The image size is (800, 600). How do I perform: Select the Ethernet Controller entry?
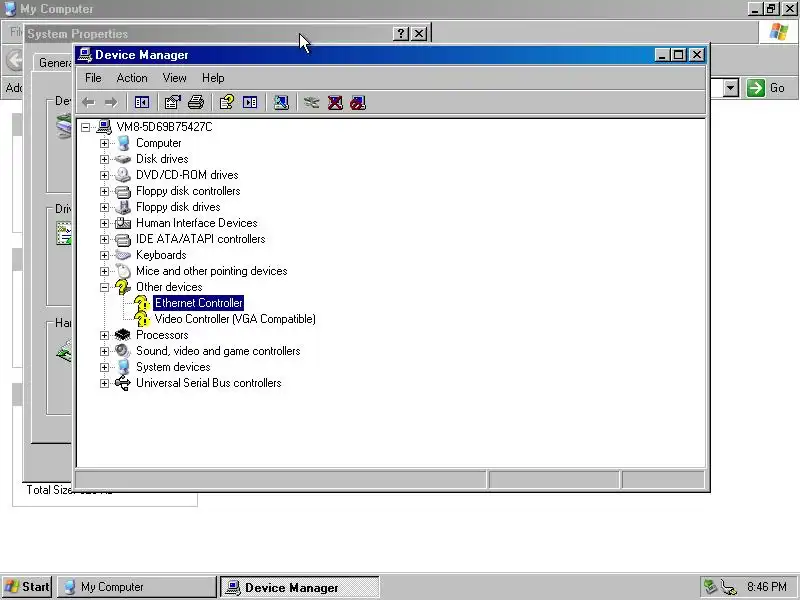[198, 303]
